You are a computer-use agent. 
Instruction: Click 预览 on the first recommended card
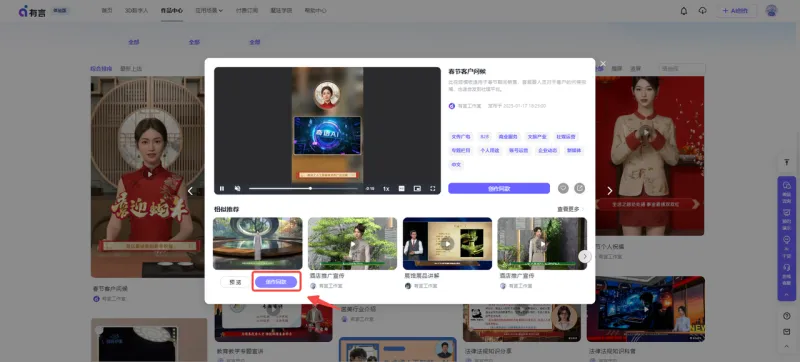tap(236, 282)
